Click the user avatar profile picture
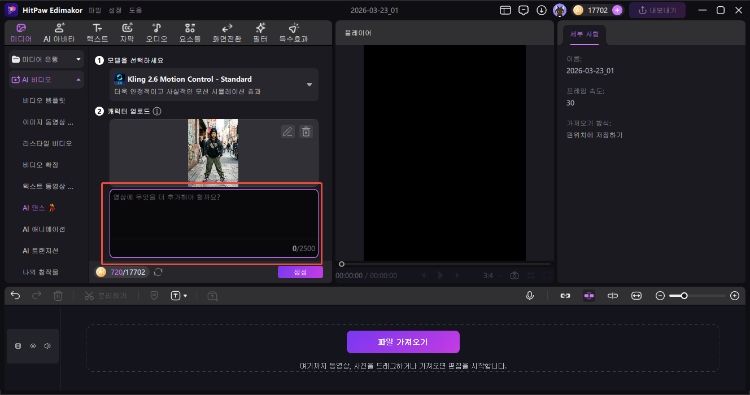This screenshot has width=750, height=395. (559, 10)
